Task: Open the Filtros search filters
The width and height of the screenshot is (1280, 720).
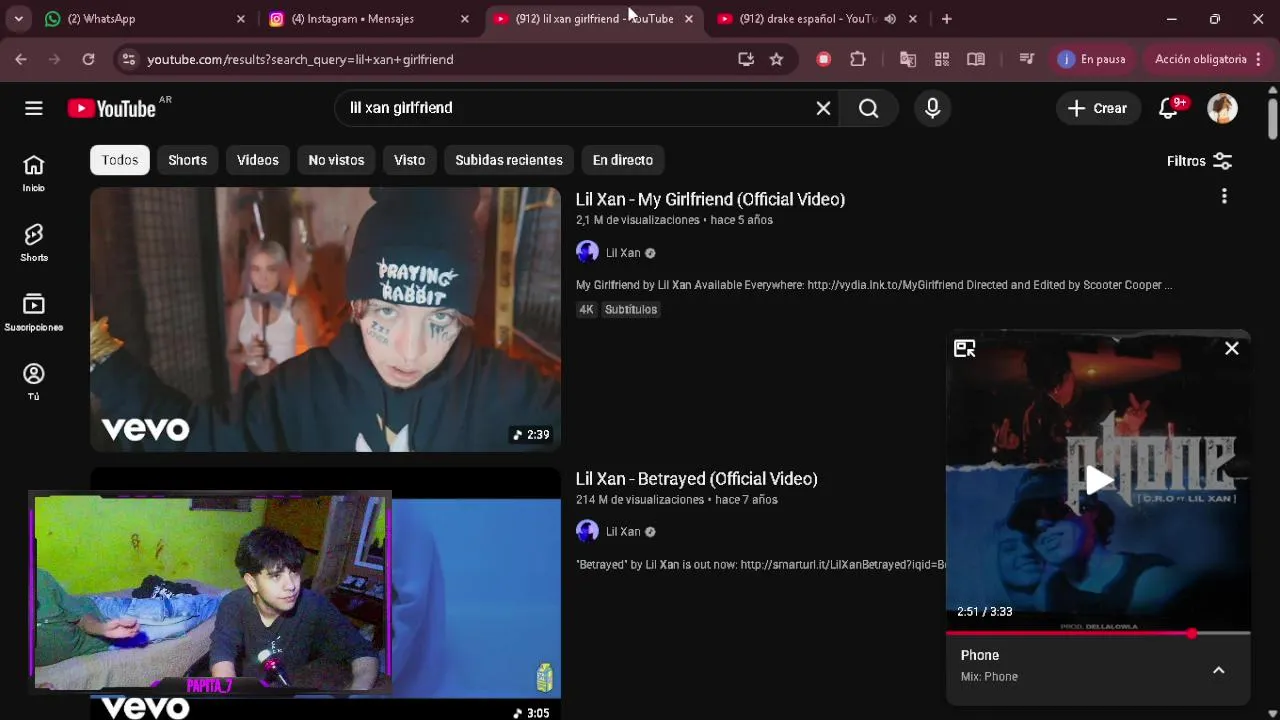Action: 1199,160
